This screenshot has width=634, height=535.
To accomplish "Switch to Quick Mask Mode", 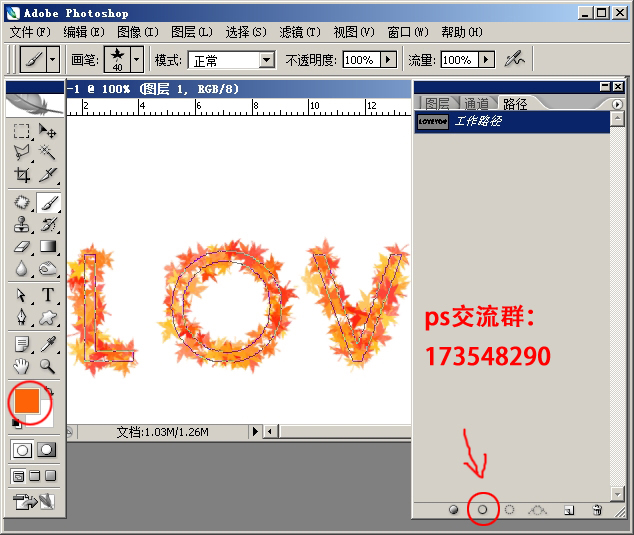I will coord(46,450).
